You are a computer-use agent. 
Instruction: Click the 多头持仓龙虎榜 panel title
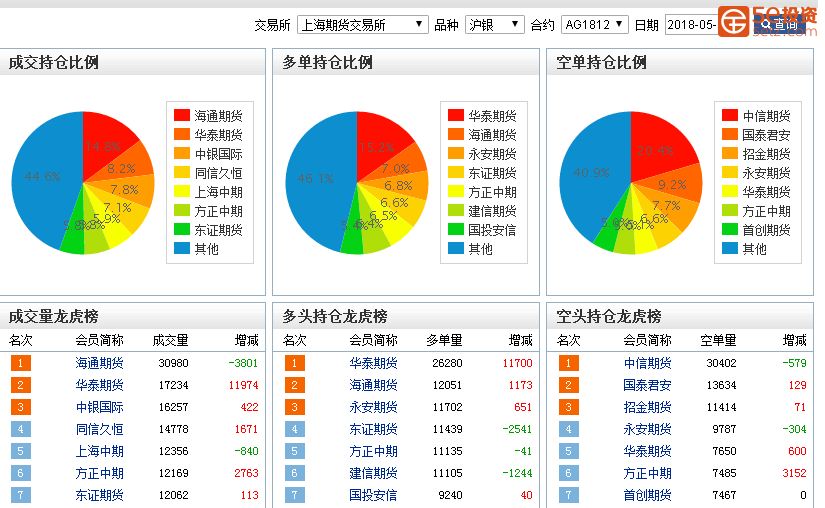click(335, 317)
